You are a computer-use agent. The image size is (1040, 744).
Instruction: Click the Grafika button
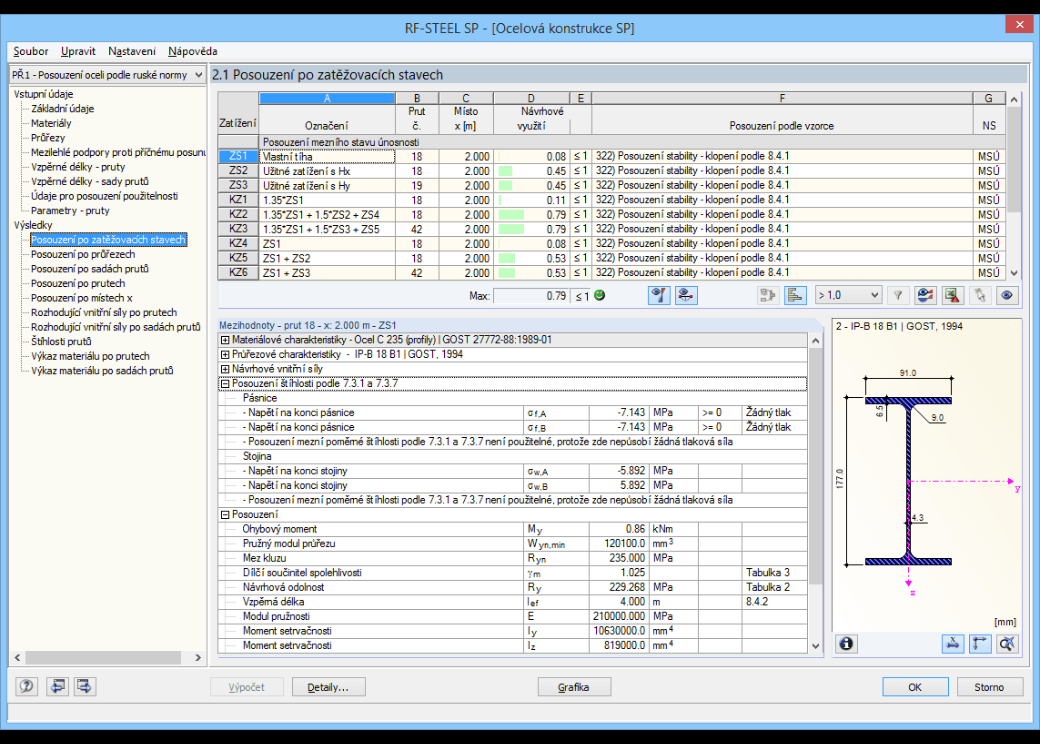(574, 687)
